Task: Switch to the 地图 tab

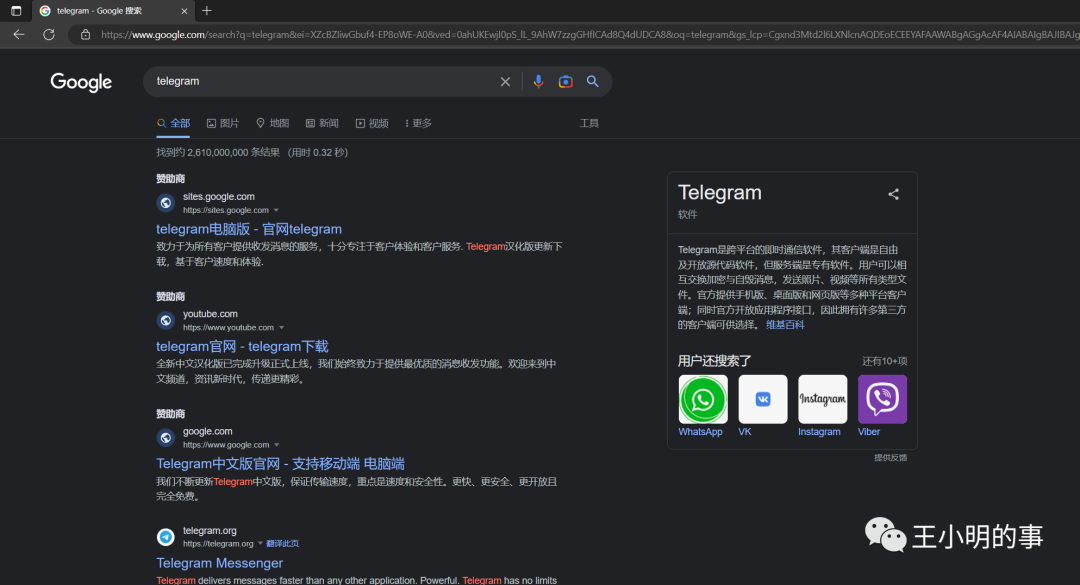Action: 272,123
